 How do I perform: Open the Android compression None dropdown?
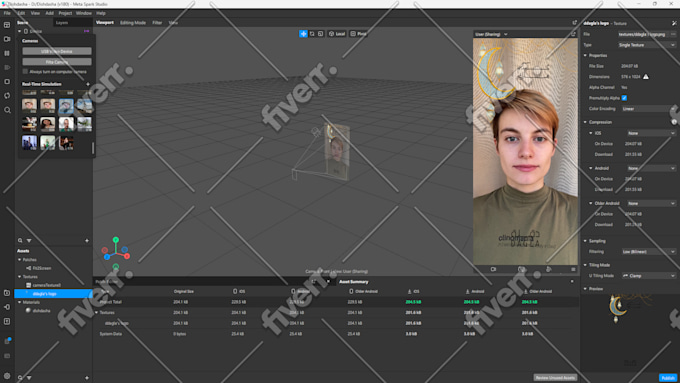tap(651, 168)
